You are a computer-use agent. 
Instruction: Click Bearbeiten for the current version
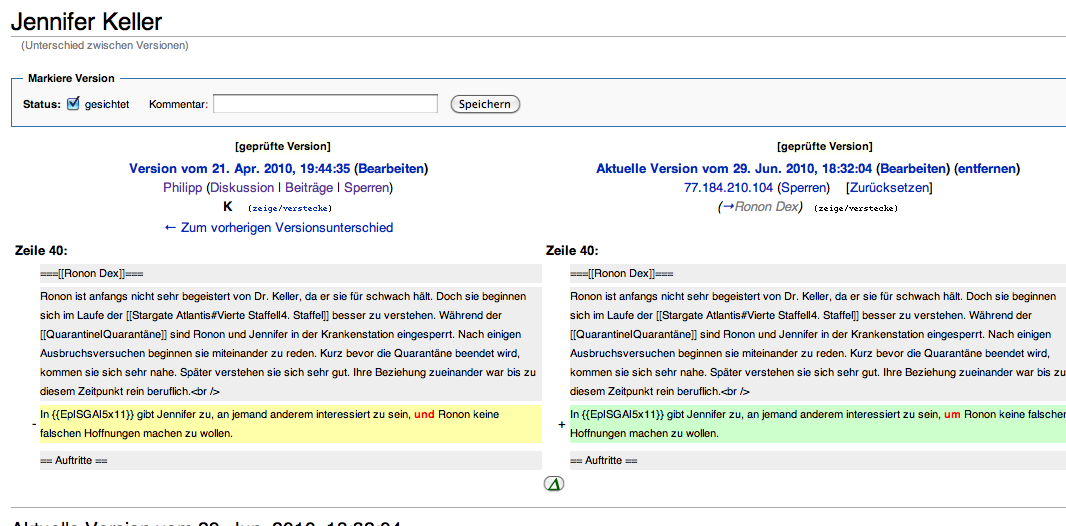[913, 169]
